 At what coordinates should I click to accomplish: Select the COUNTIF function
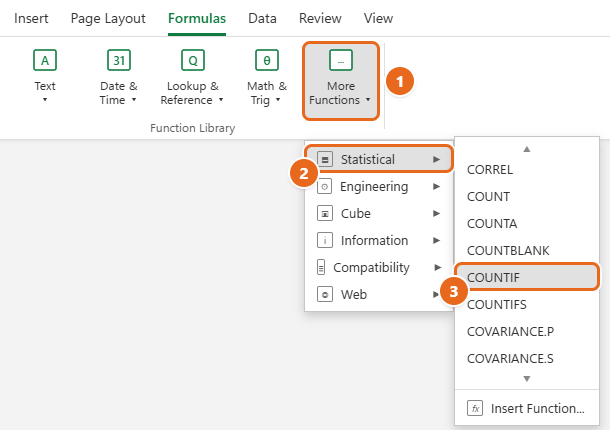(x=527, y=277)
